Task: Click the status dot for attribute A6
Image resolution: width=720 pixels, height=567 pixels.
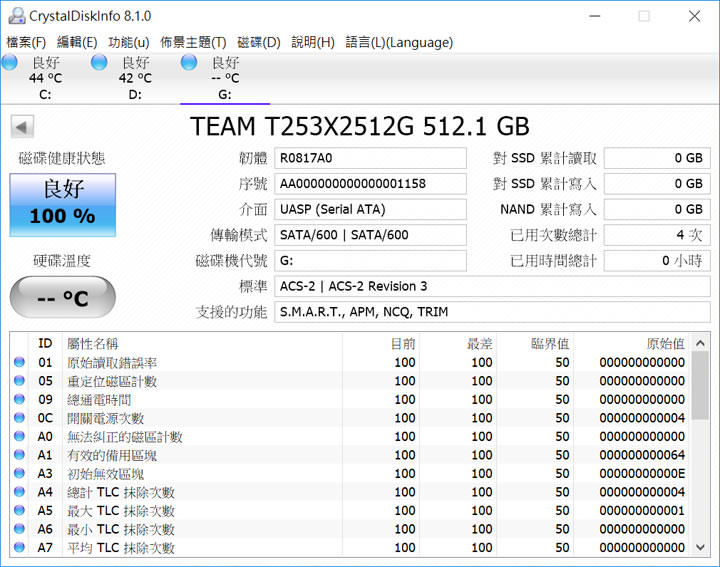Action: pos(19,529)
